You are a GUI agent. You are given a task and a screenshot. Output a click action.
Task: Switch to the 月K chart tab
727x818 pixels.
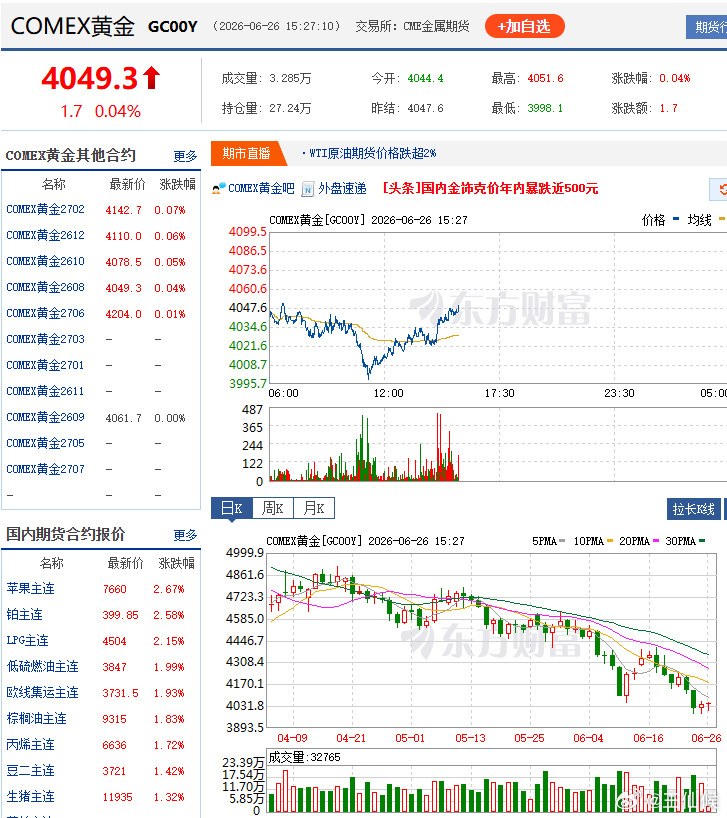(x=314, y=508)
